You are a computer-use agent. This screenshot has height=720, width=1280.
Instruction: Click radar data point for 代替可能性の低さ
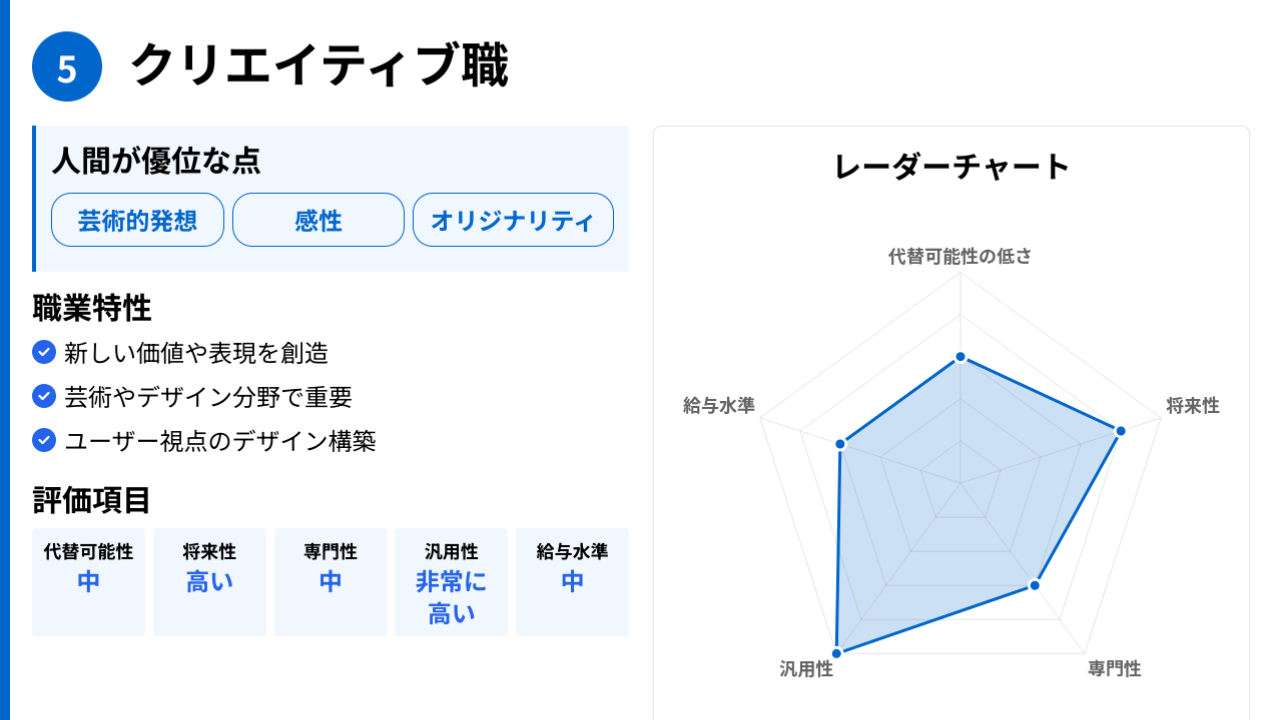pos(960,357)
